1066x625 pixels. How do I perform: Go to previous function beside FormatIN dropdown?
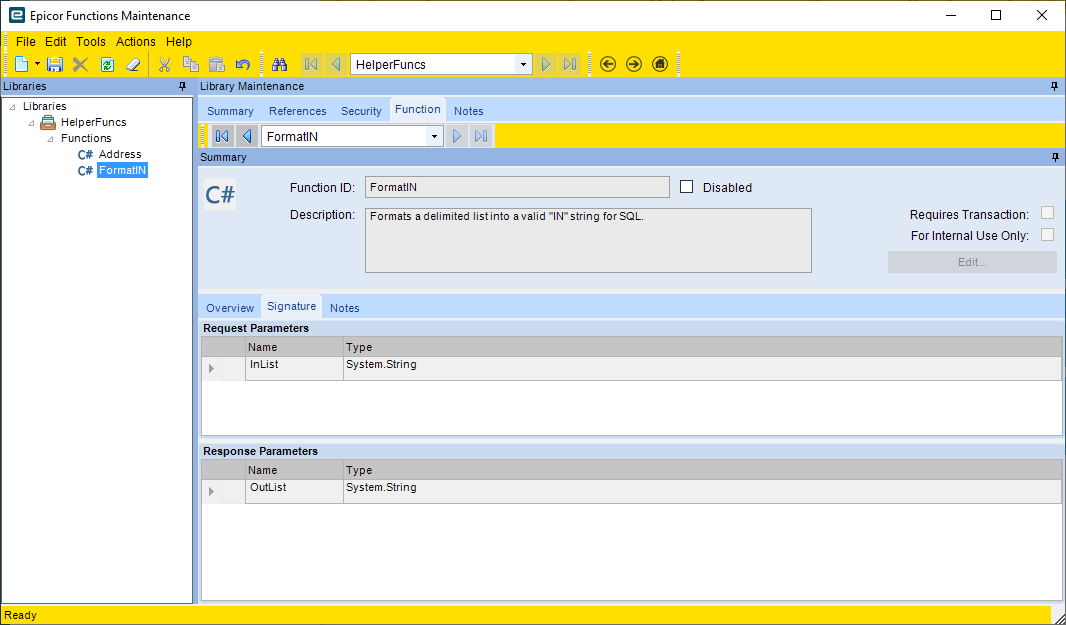[x=247, y=136]
